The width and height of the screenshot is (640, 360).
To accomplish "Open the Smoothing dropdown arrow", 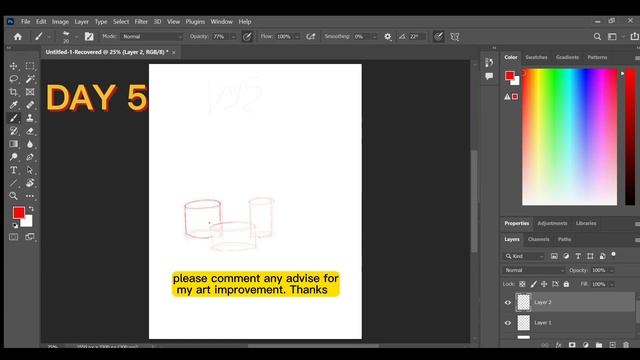I will click(374, 37).
